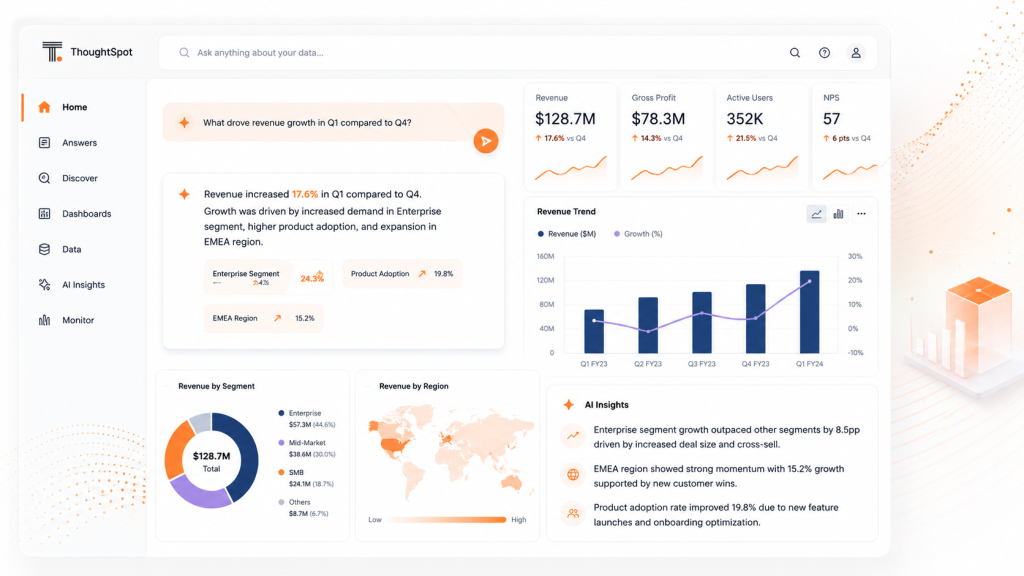Switch Revenue Trend to line chart view
This screenshot has height=576, width=1024.
point(816,214)
